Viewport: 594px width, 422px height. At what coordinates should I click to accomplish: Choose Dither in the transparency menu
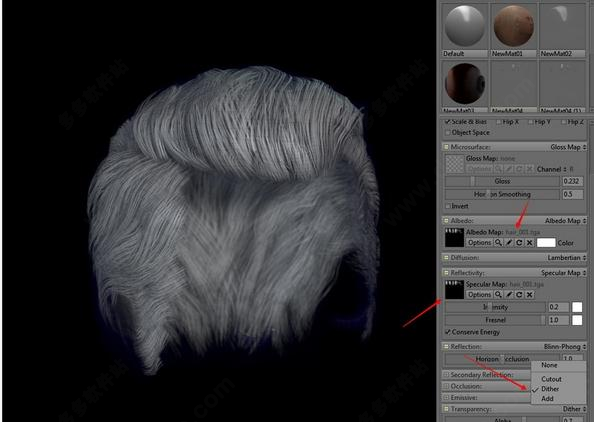tap(558, 389)
